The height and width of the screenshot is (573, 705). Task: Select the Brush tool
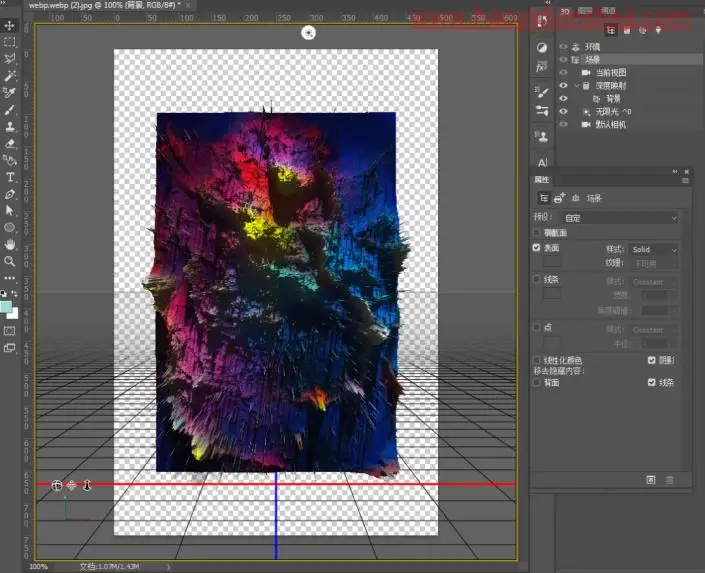(9, 110)
